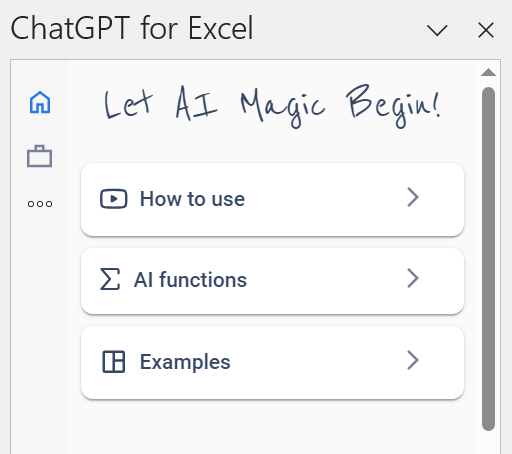The width and height of the screenshot is (512, 454).
Task: Click the How to use text label
Action: 192,199
